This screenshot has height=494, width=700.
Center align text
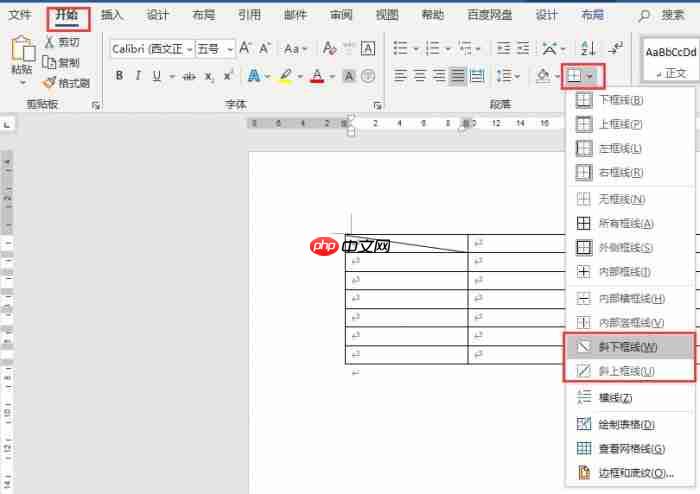pyautogui.click(x=420, y=76)
